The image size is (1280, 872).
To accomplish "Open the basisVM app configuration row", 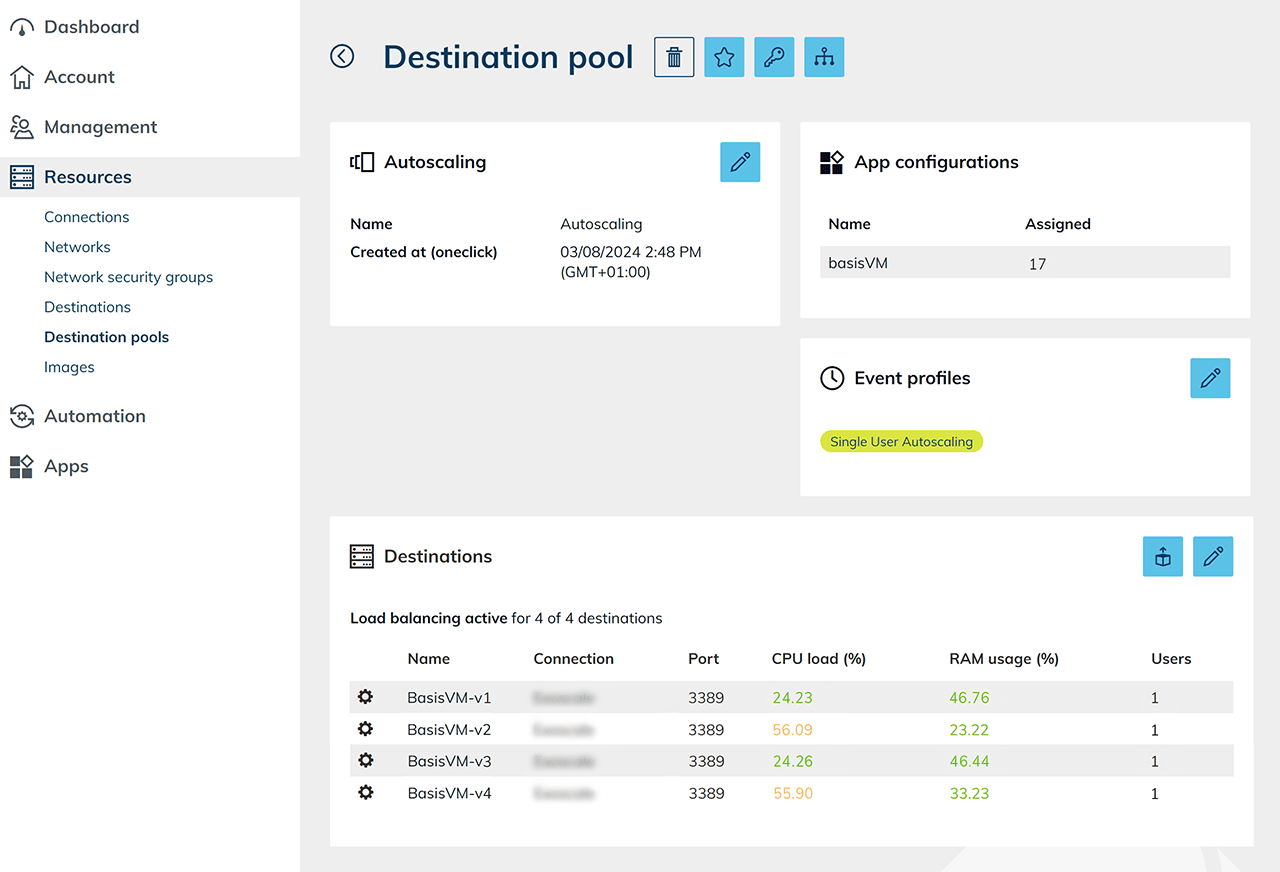I will coord(1024,264).
